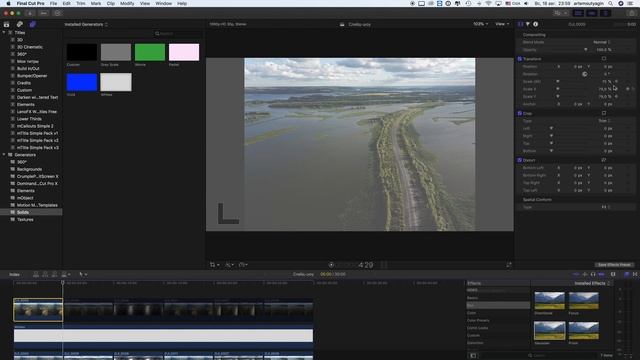Open the Installed Effects dropdown
This screenshot has width=640, height=360.
pos(592,283)
